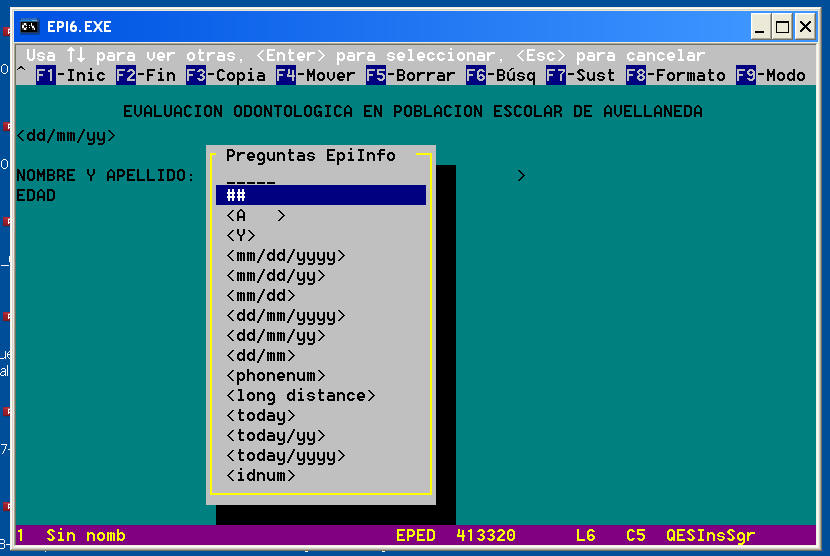Choose the <idnum> field type
Viewport: 830px width, 556px height.
[x=261, y=475]
